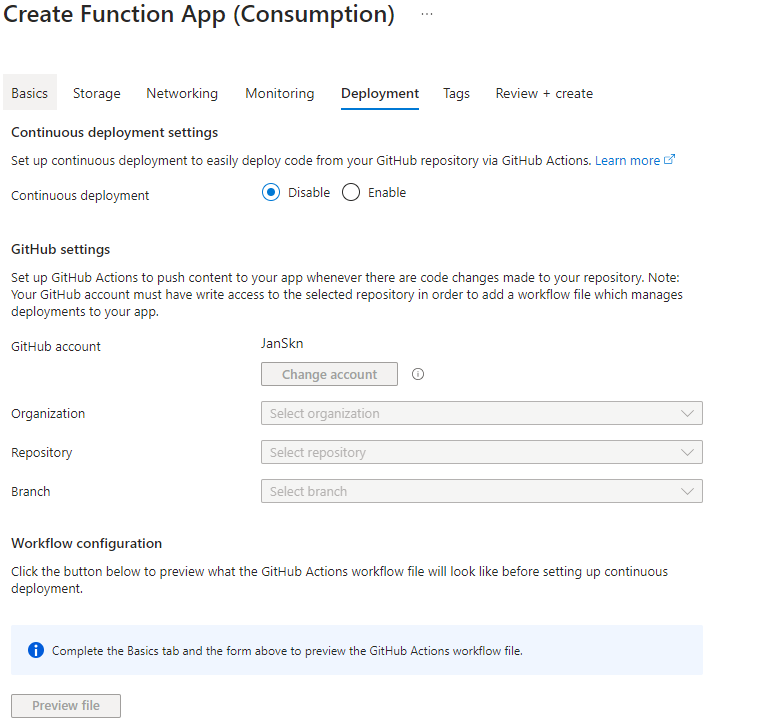The height and width of the screenshot is (727, 762).
Task: Select the Deployment tab
Action: click(x=380, y=93)
